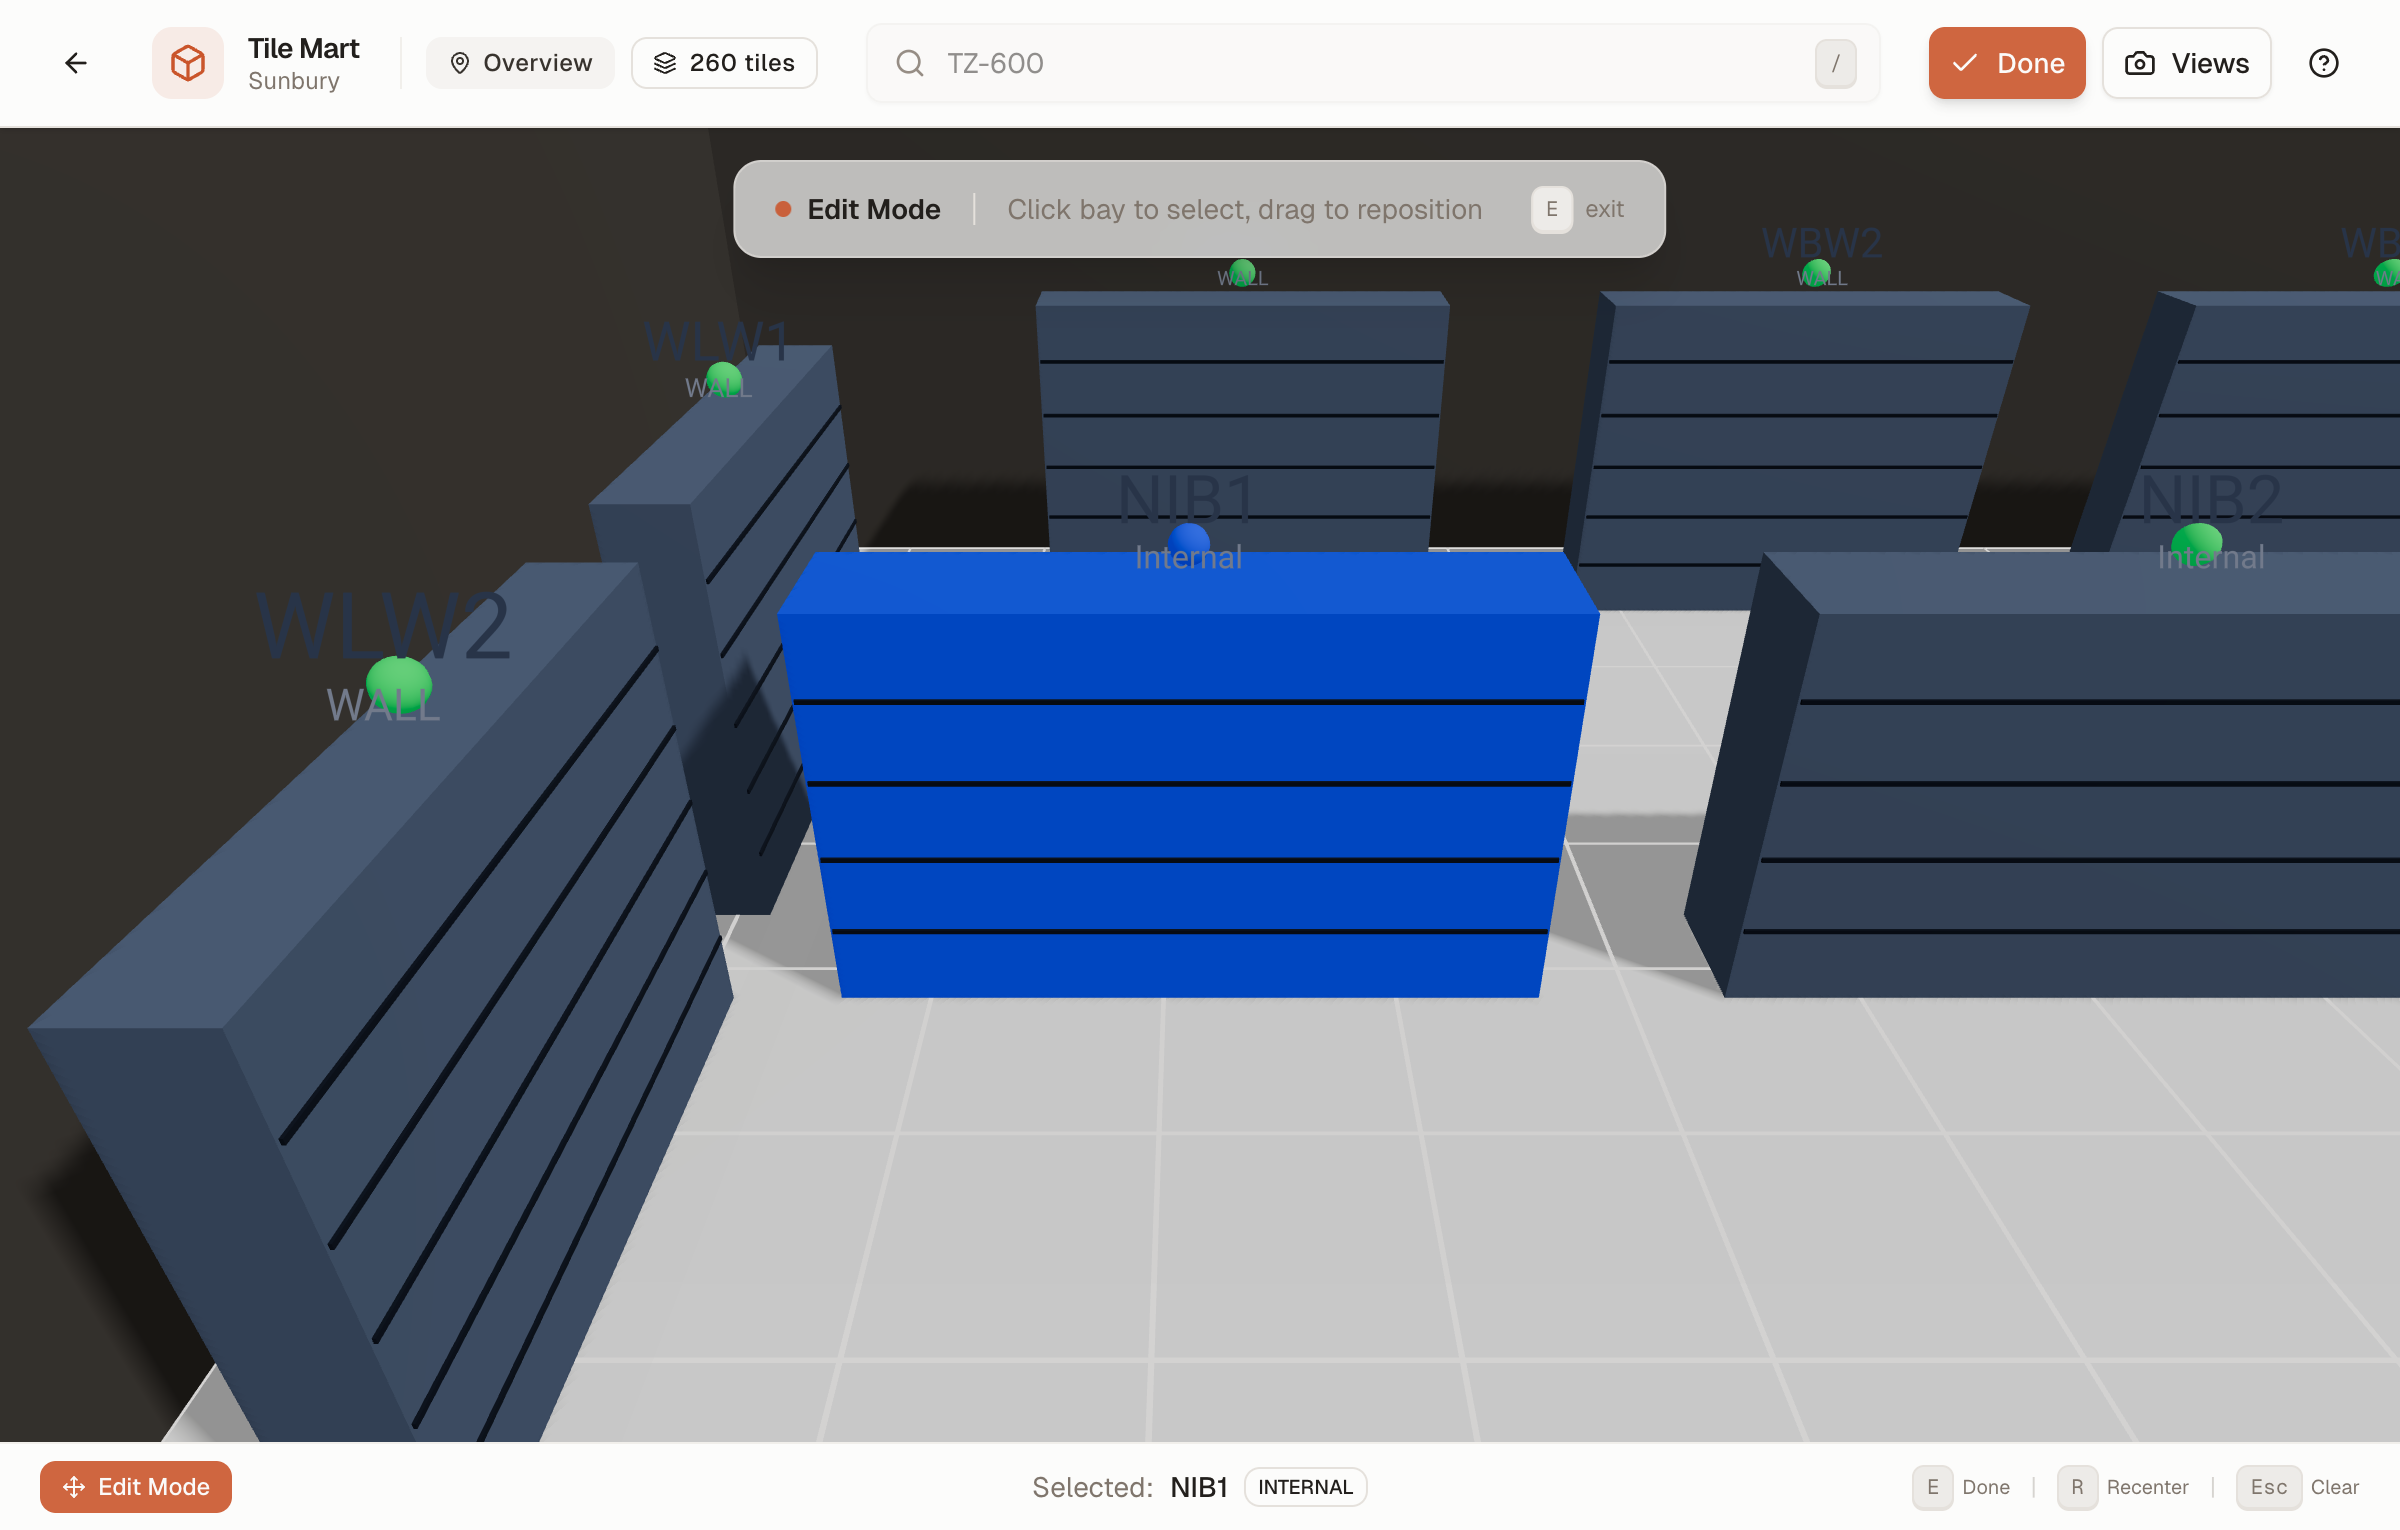Image resolution: width=2400 pixels, height=1530 pixels.
Task: Click the INTERNAL badge next to selected NIB1
Action: pos(1305,1487)
